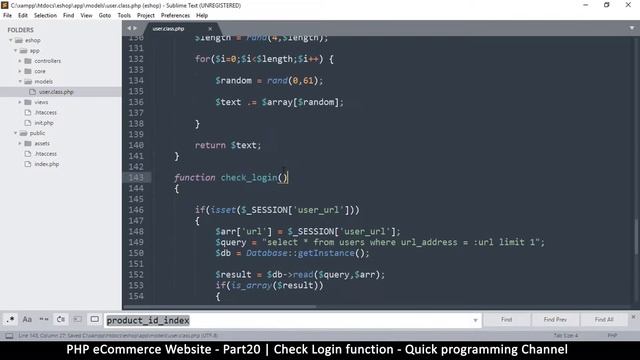Viewport: 640px width, 360px height.
Task: Click the Find All button
Action: pos(604,320)
